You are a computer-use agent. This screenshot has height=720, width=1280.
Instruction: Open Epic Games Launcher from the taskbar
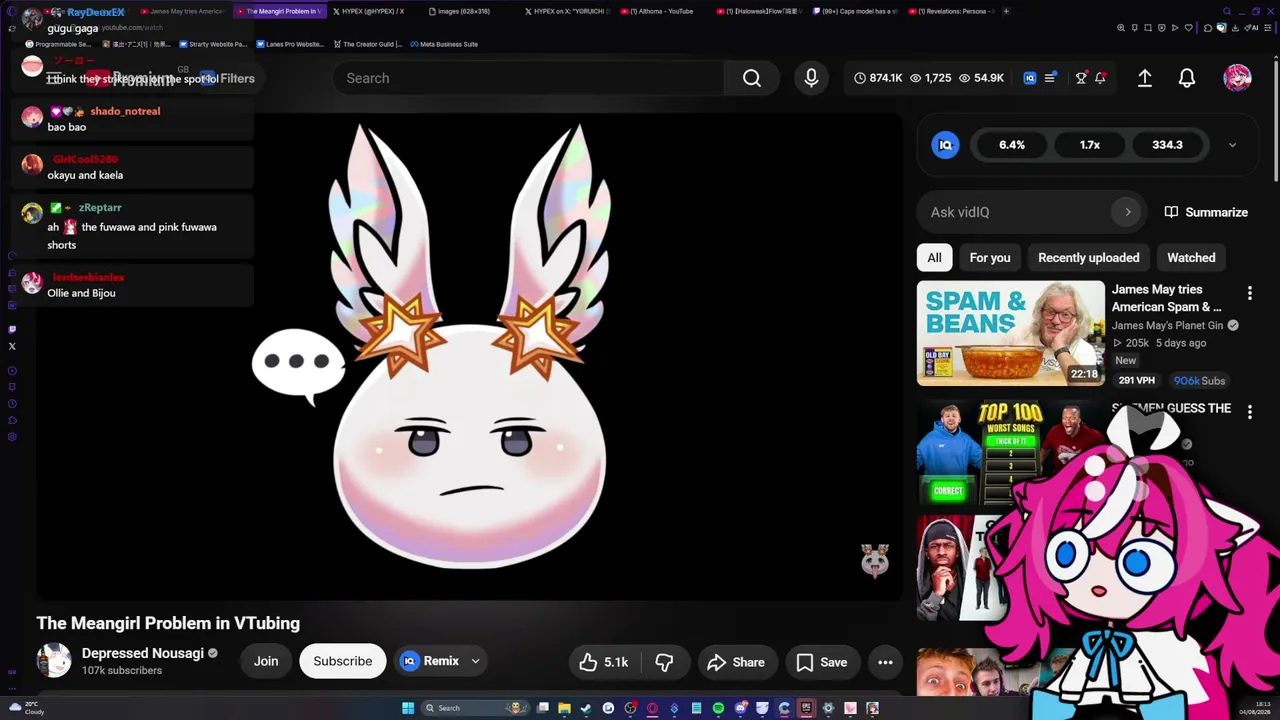[x=806, y=708]
